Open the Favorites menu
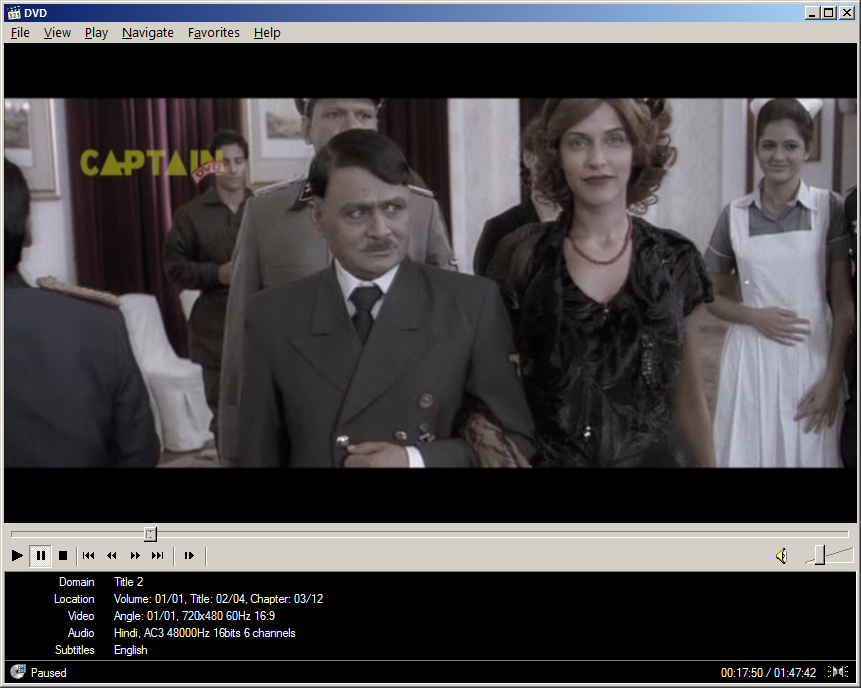Image resolution: width=861 pixels, height=688 pixels. pos(214,33)
